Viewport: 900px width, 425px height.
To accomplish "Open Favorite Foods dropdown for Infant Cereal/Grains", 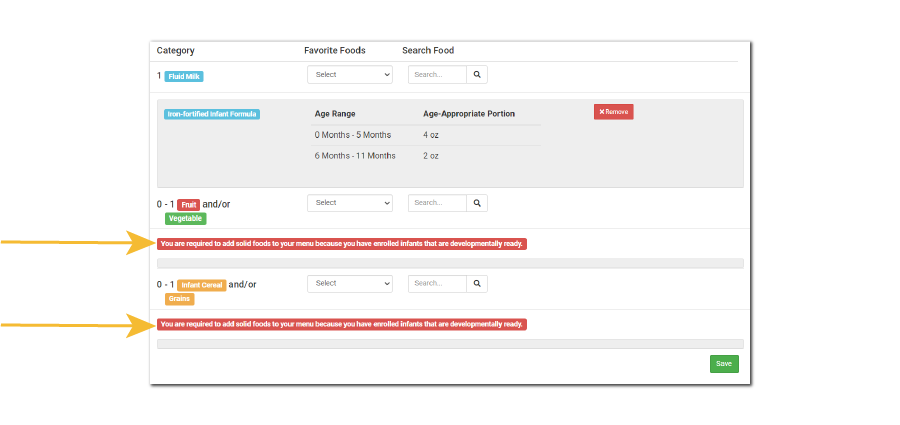I will [x=349, y=284].
